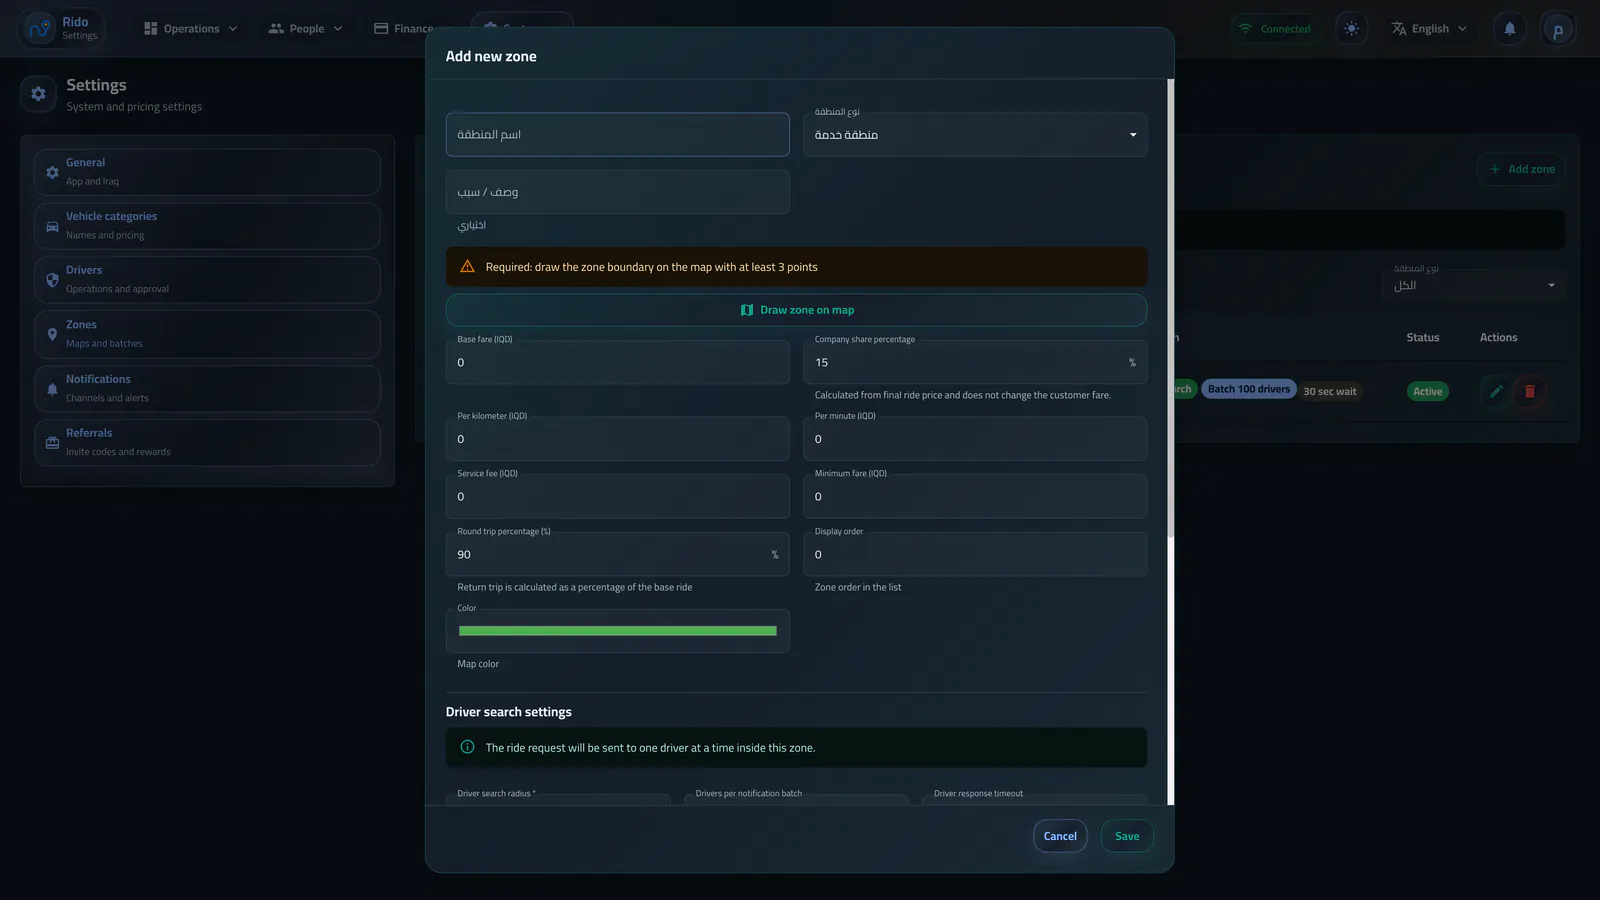
Task: Click the Active status badge
Action: [x=1428, y=391]
